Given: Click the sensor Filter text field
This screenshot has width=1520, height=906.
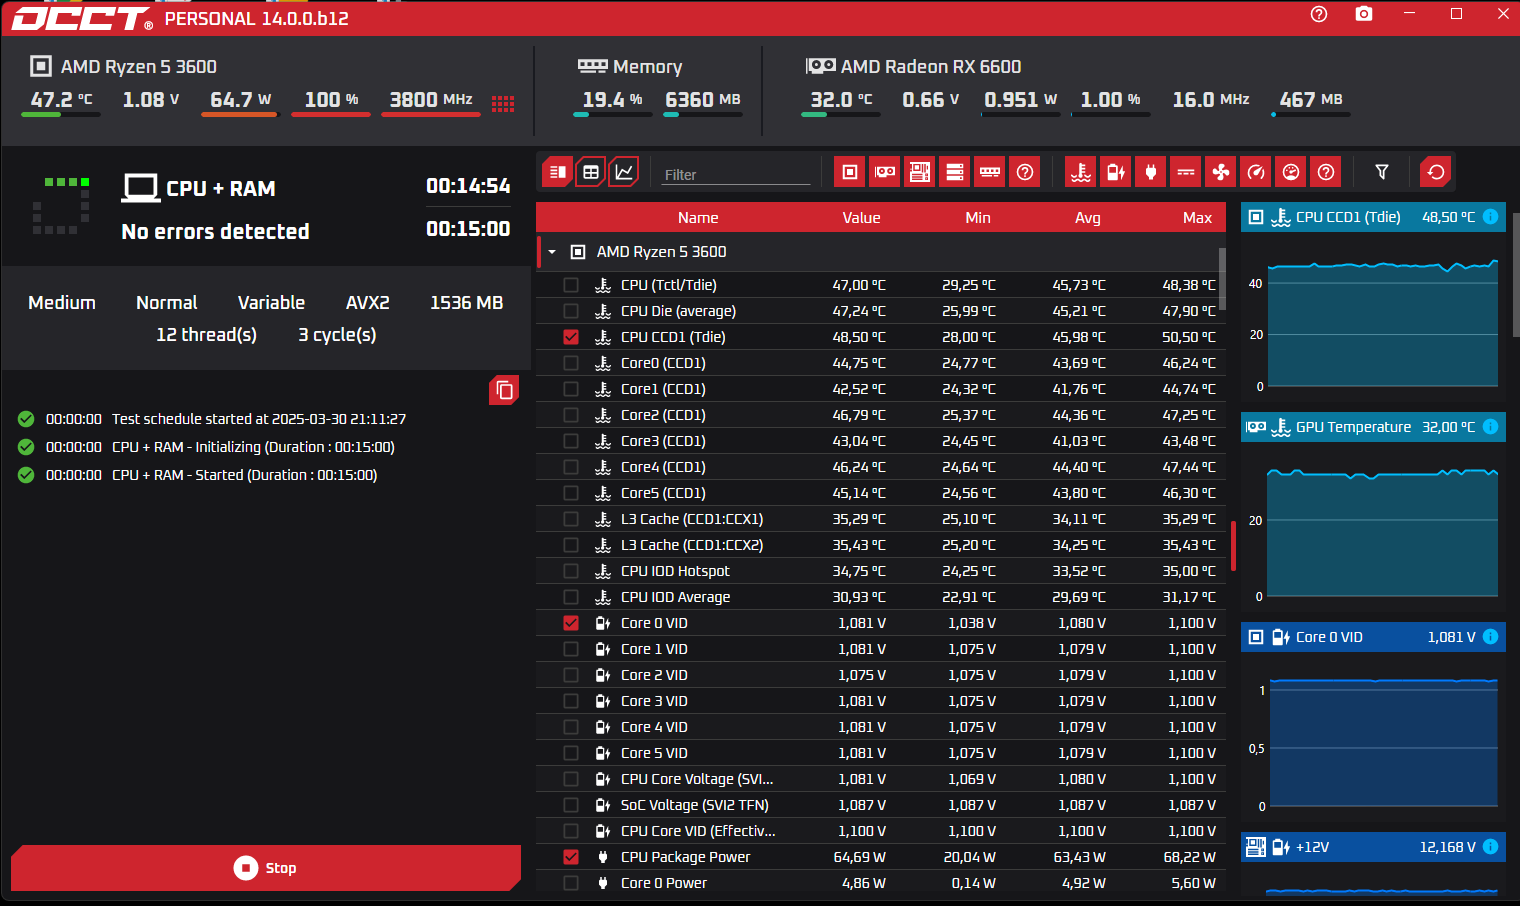Looking at the screenshot, I should (735, 174).
